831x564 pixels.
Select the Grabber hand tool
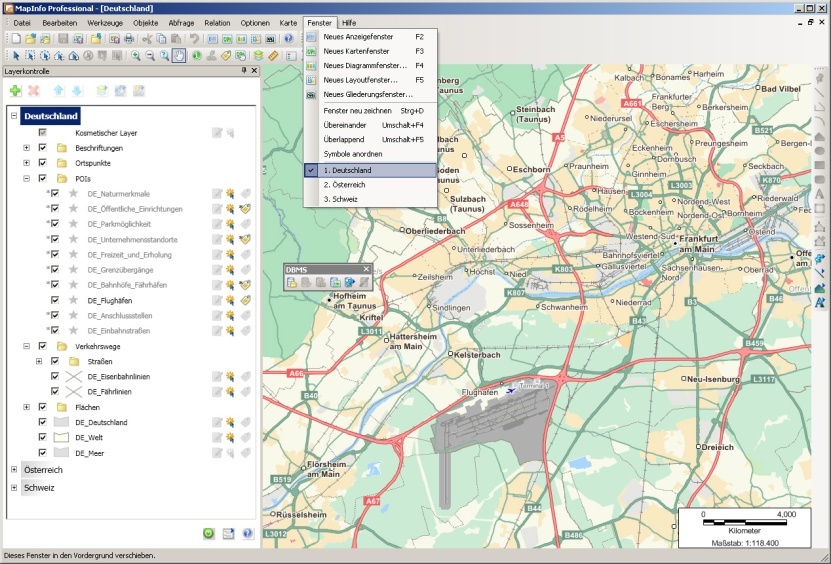[x=179, y=56]
